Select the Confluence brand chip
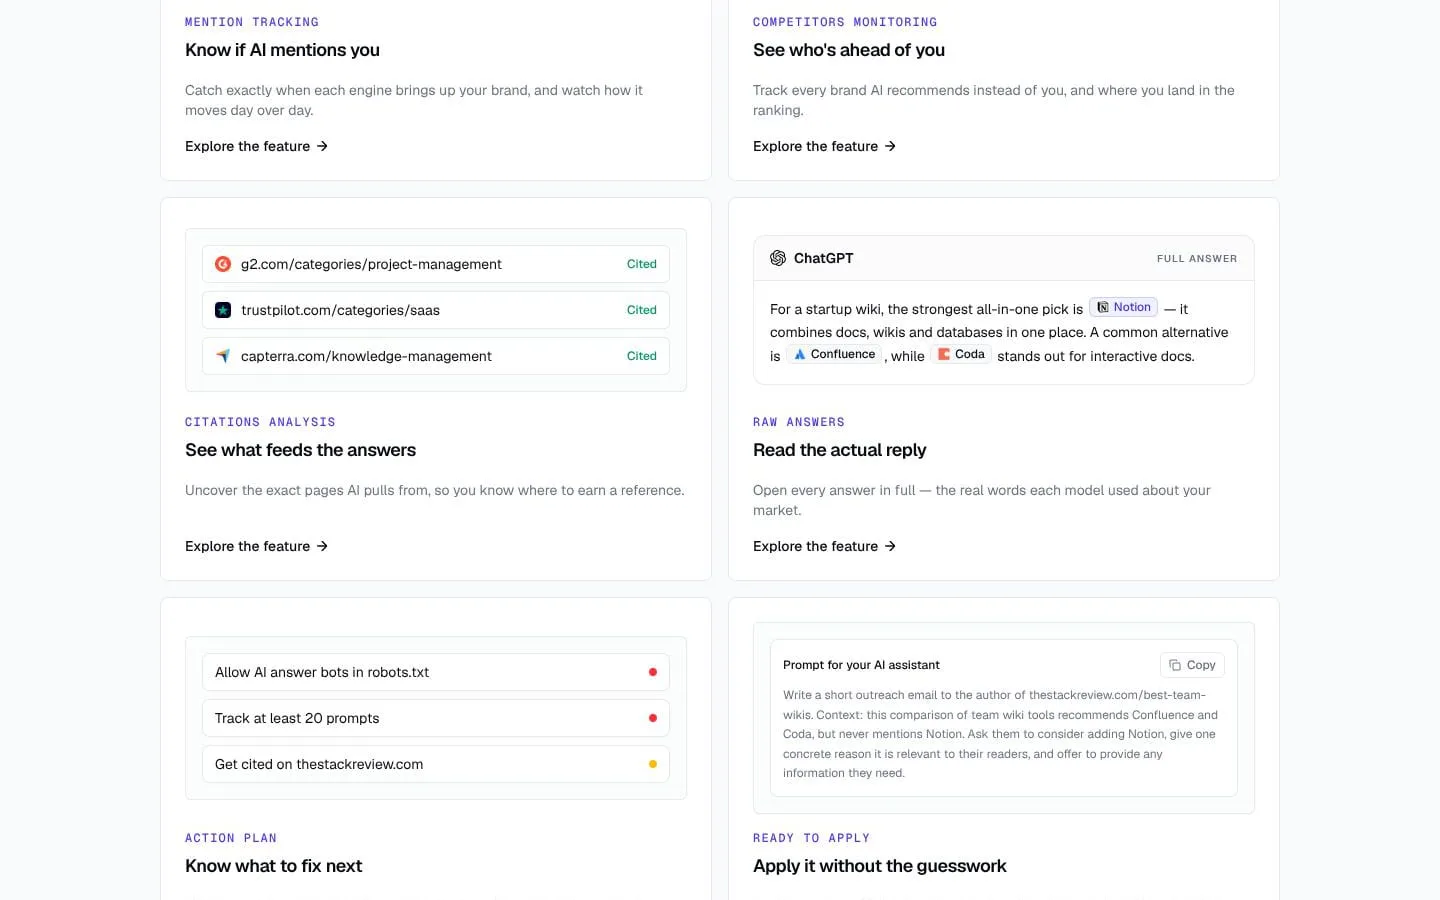The height and width of the screenshot is (900, 1440). (834, 354)
